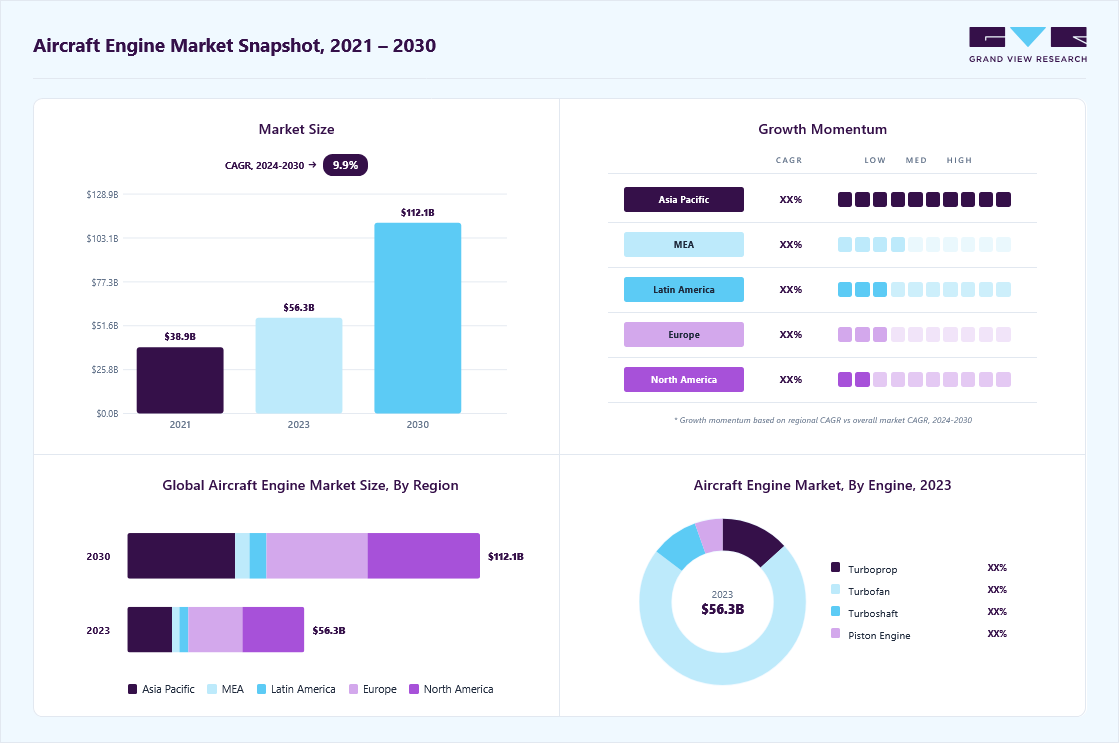Click the MED momentum column header
Screen dimensions: 1120x743
pos(916,160)
